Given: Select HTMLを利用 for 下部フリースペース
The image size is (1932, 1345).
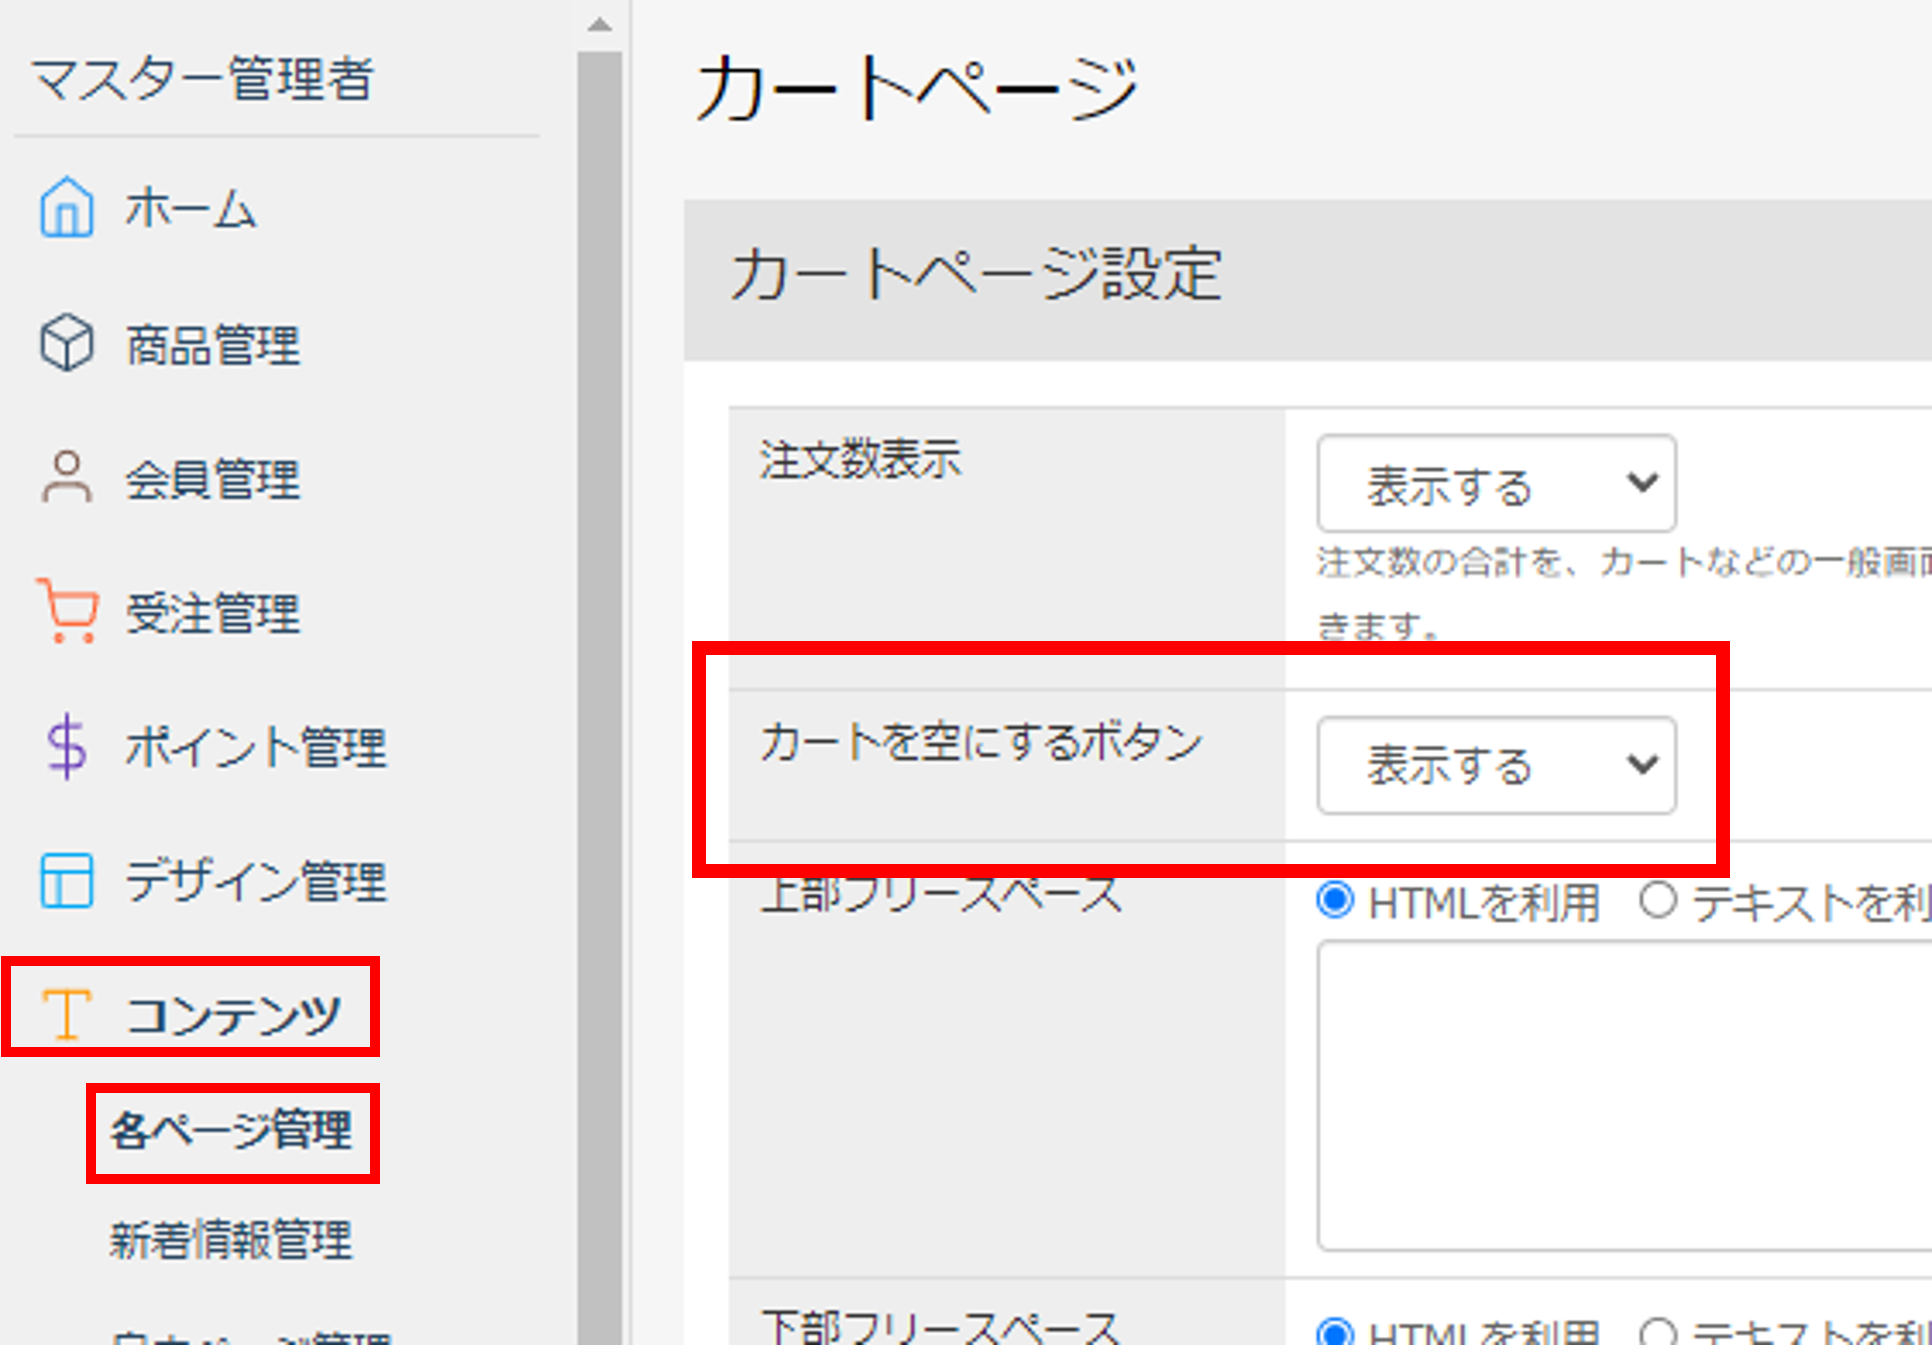Looking at the screenshot, I should (x=1335, y=1333).
